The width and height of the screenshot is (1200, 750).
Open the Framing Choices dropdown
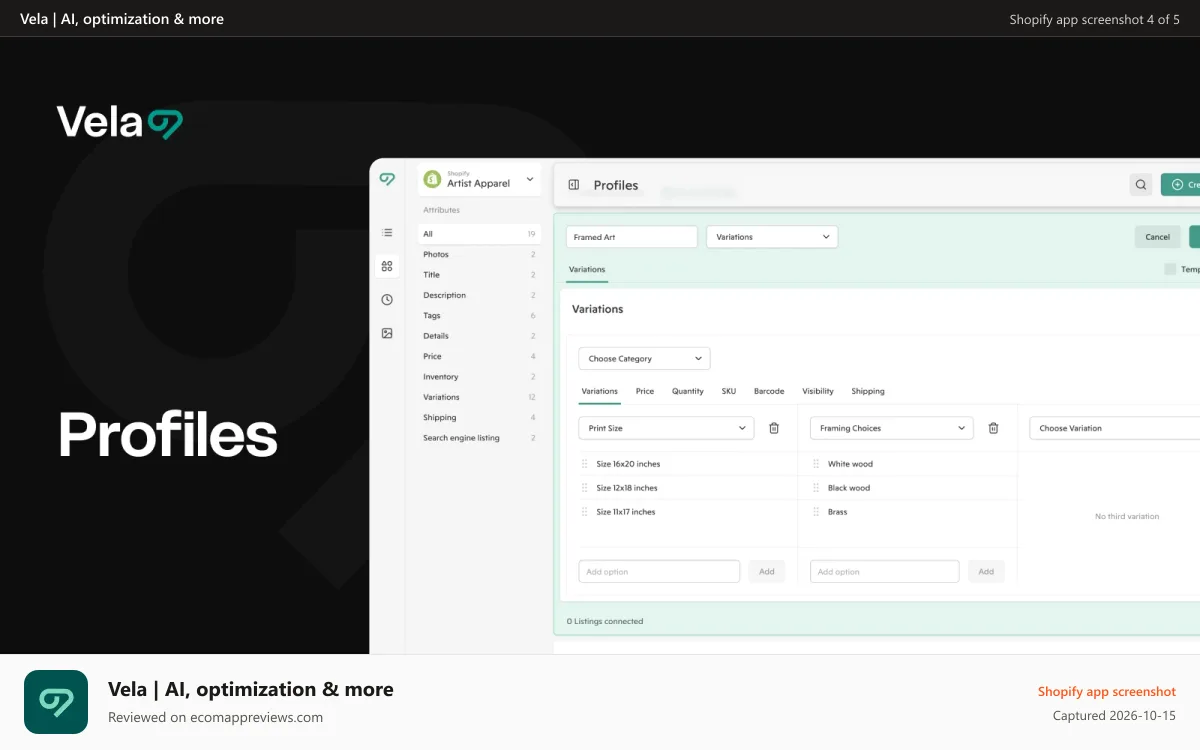click(x=892, y=428)
